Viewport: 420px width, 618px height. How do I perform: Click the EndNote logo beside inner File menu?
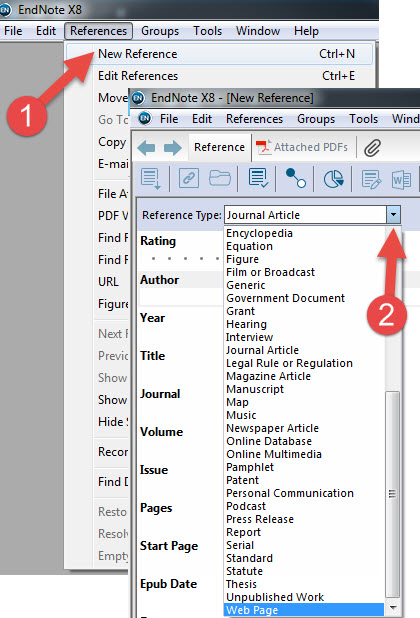[145, 117]
